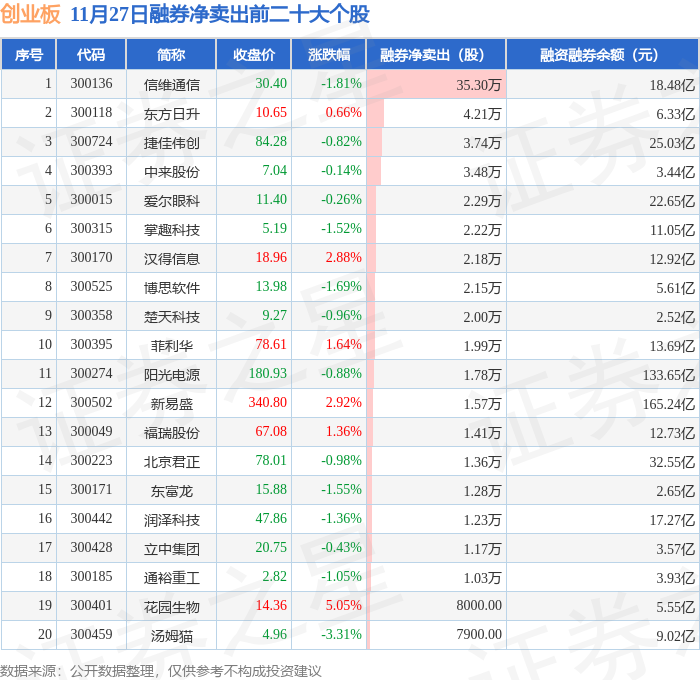Select the stock name 信维通信

(171, 84)
